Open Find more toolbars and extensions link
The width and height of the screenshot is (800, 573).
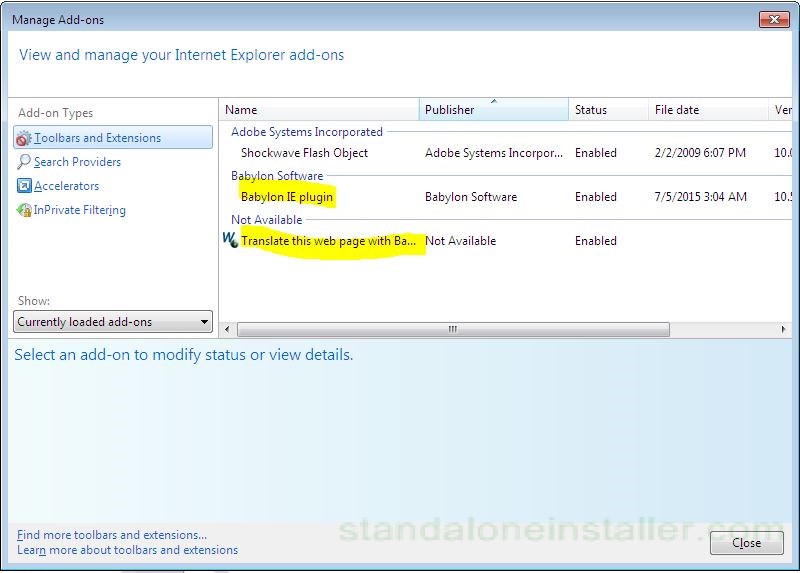(x=112, y=535)
